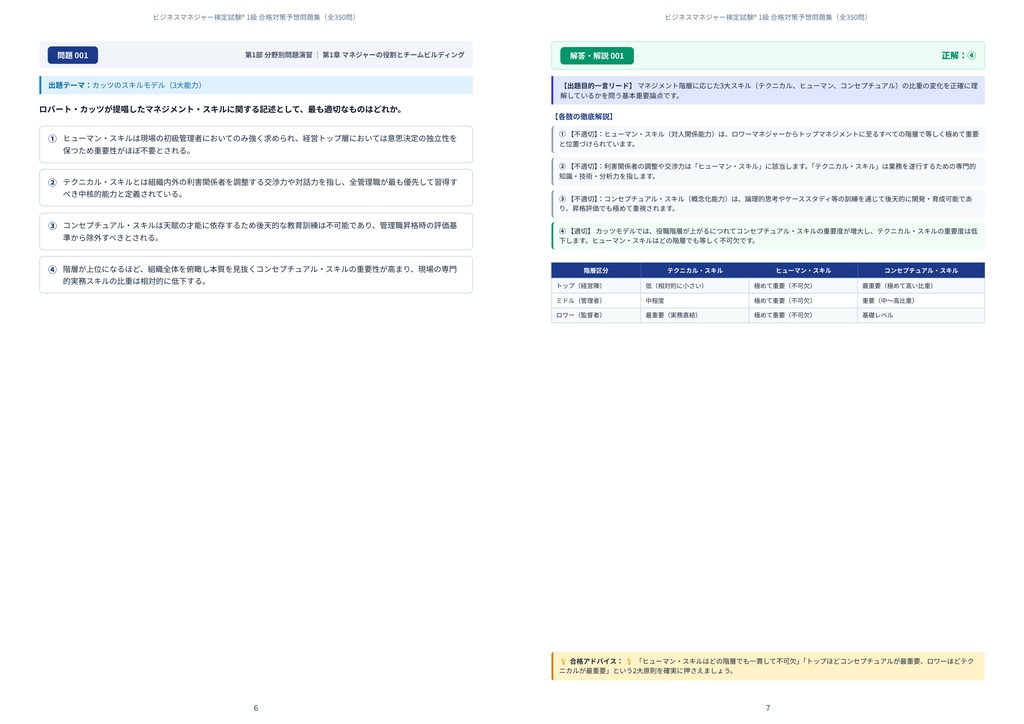Click the book title header above 解答・解説 001
Image resolution: width=1024 pixels, height=724 pixels.
coord(766,18)
